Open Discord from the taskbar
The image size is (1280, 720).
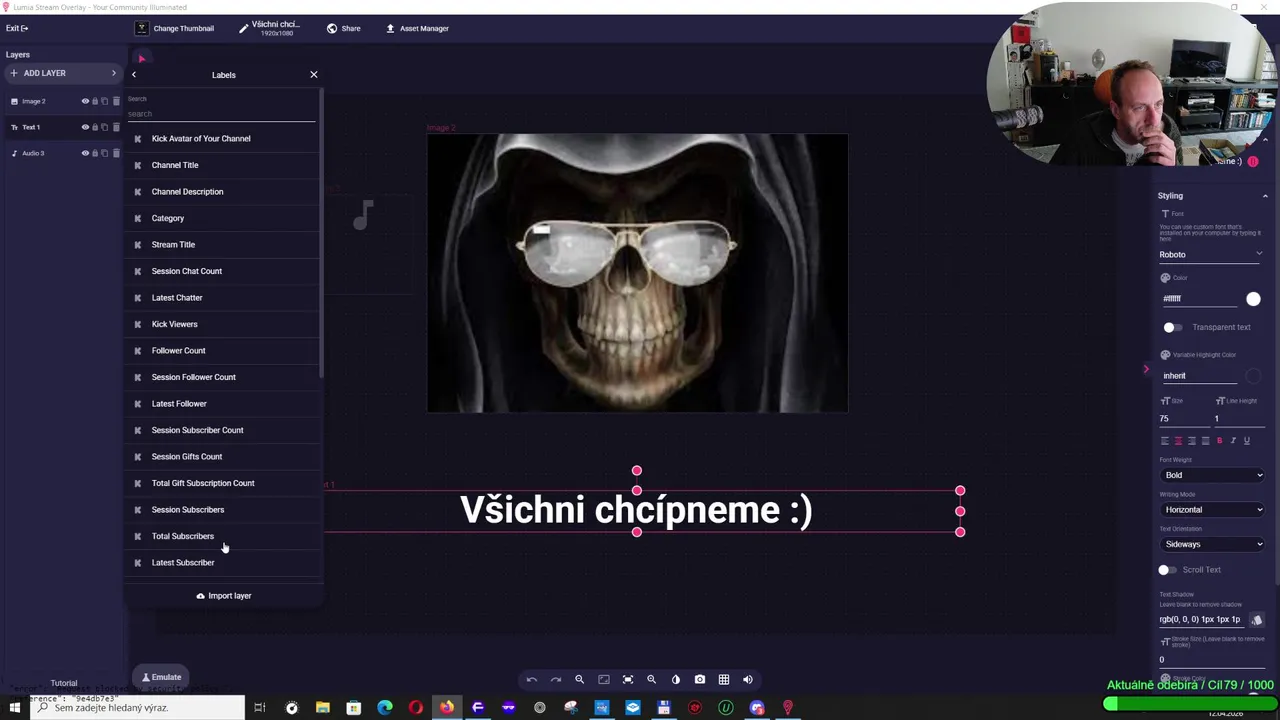coord(757,708)
